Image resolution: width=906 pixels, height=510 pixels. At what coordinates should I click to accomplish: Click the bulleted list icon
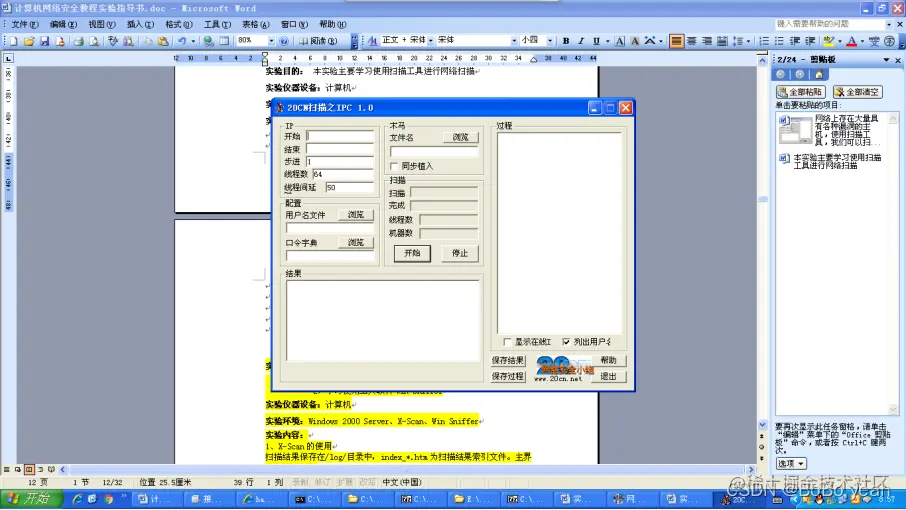tap(779, 40)
